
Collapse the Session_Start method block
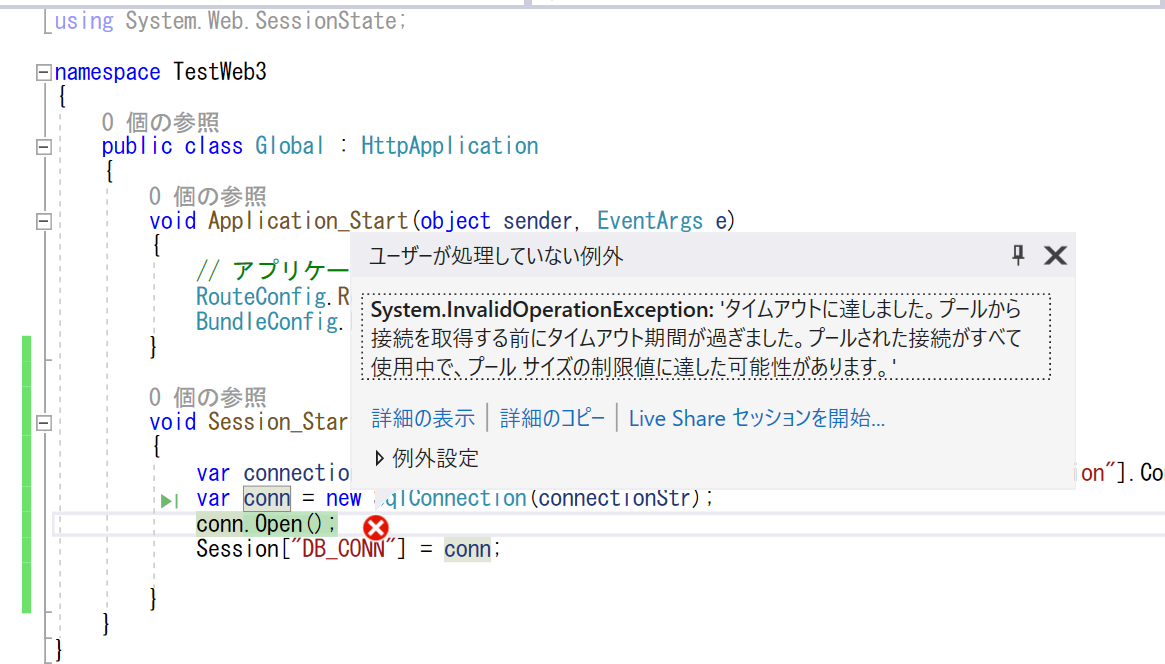pyautogui.click(x=44, y=423)
